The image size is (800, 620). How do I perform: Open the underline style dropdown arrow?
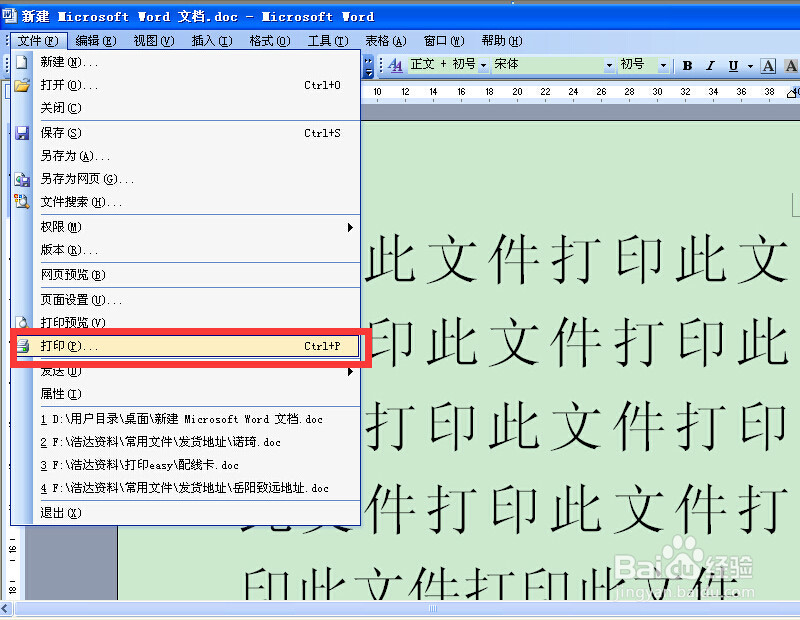tap(750, 65)
